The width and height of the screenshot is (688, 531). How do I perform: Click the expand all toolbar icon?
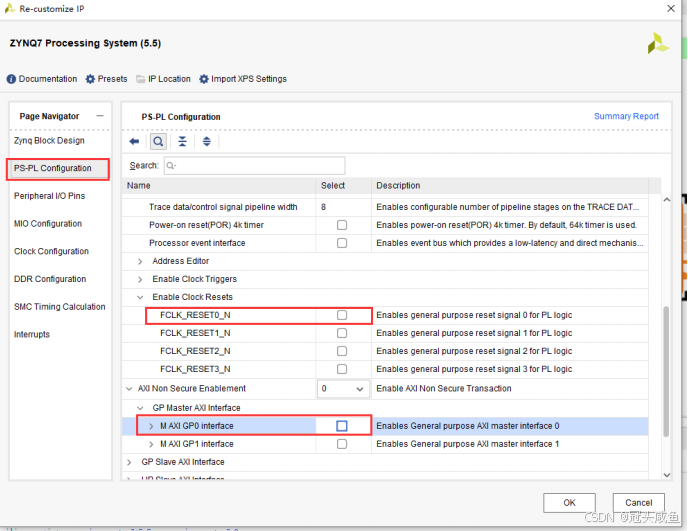click(206, 142)
